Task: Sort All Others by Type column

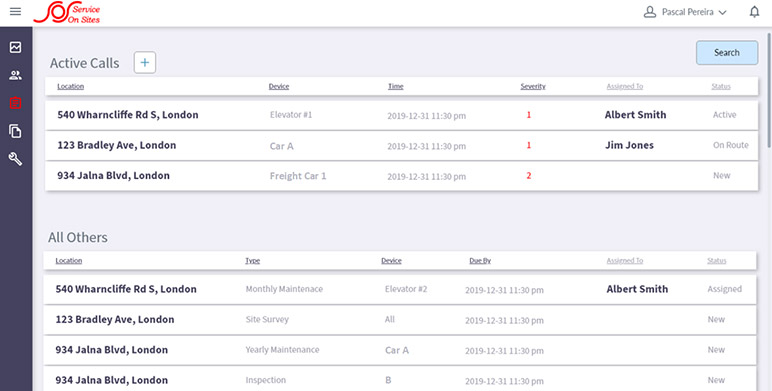Action: (x=253, y=261)
